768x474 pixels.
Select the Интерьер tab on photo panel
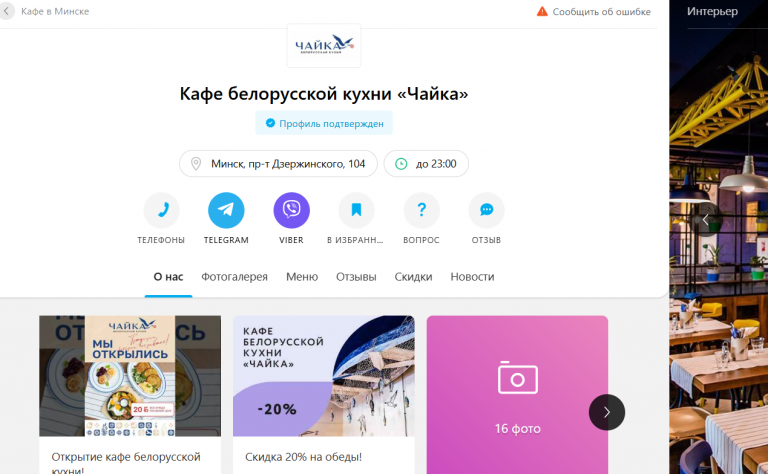pos(712,12)
